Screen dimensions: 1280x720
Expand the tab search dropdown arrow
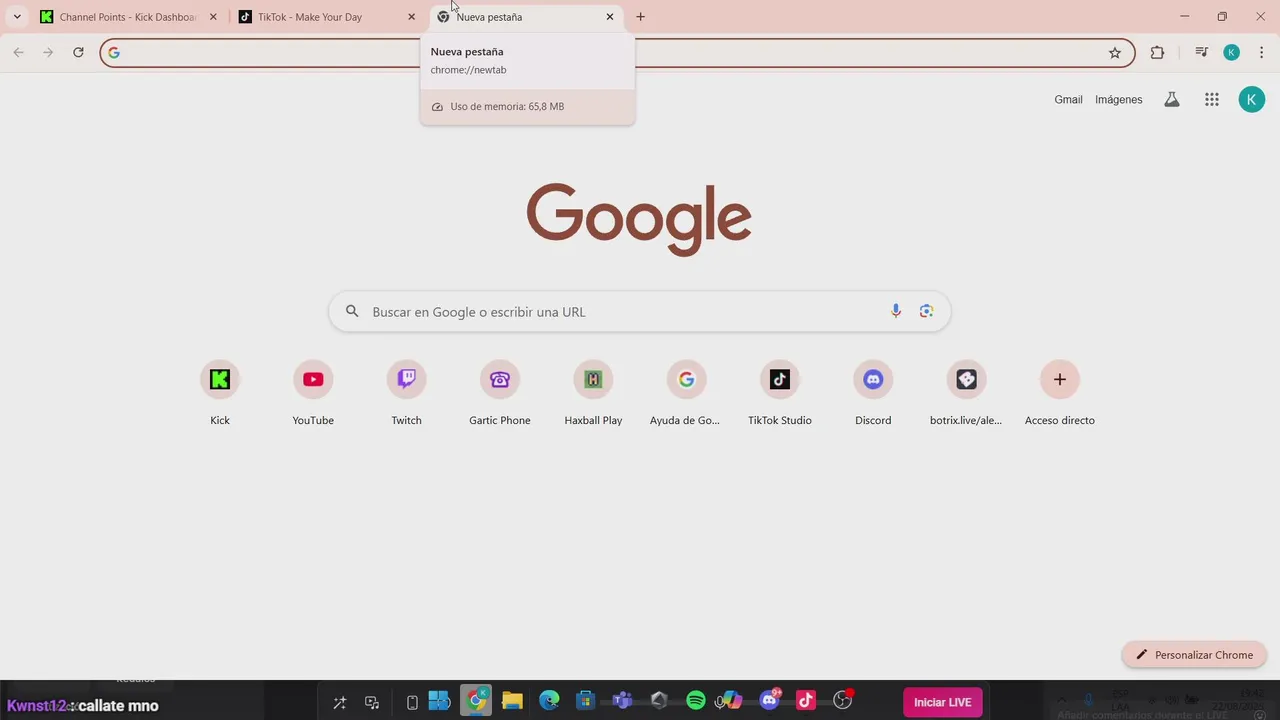click(x=17, y=17)
